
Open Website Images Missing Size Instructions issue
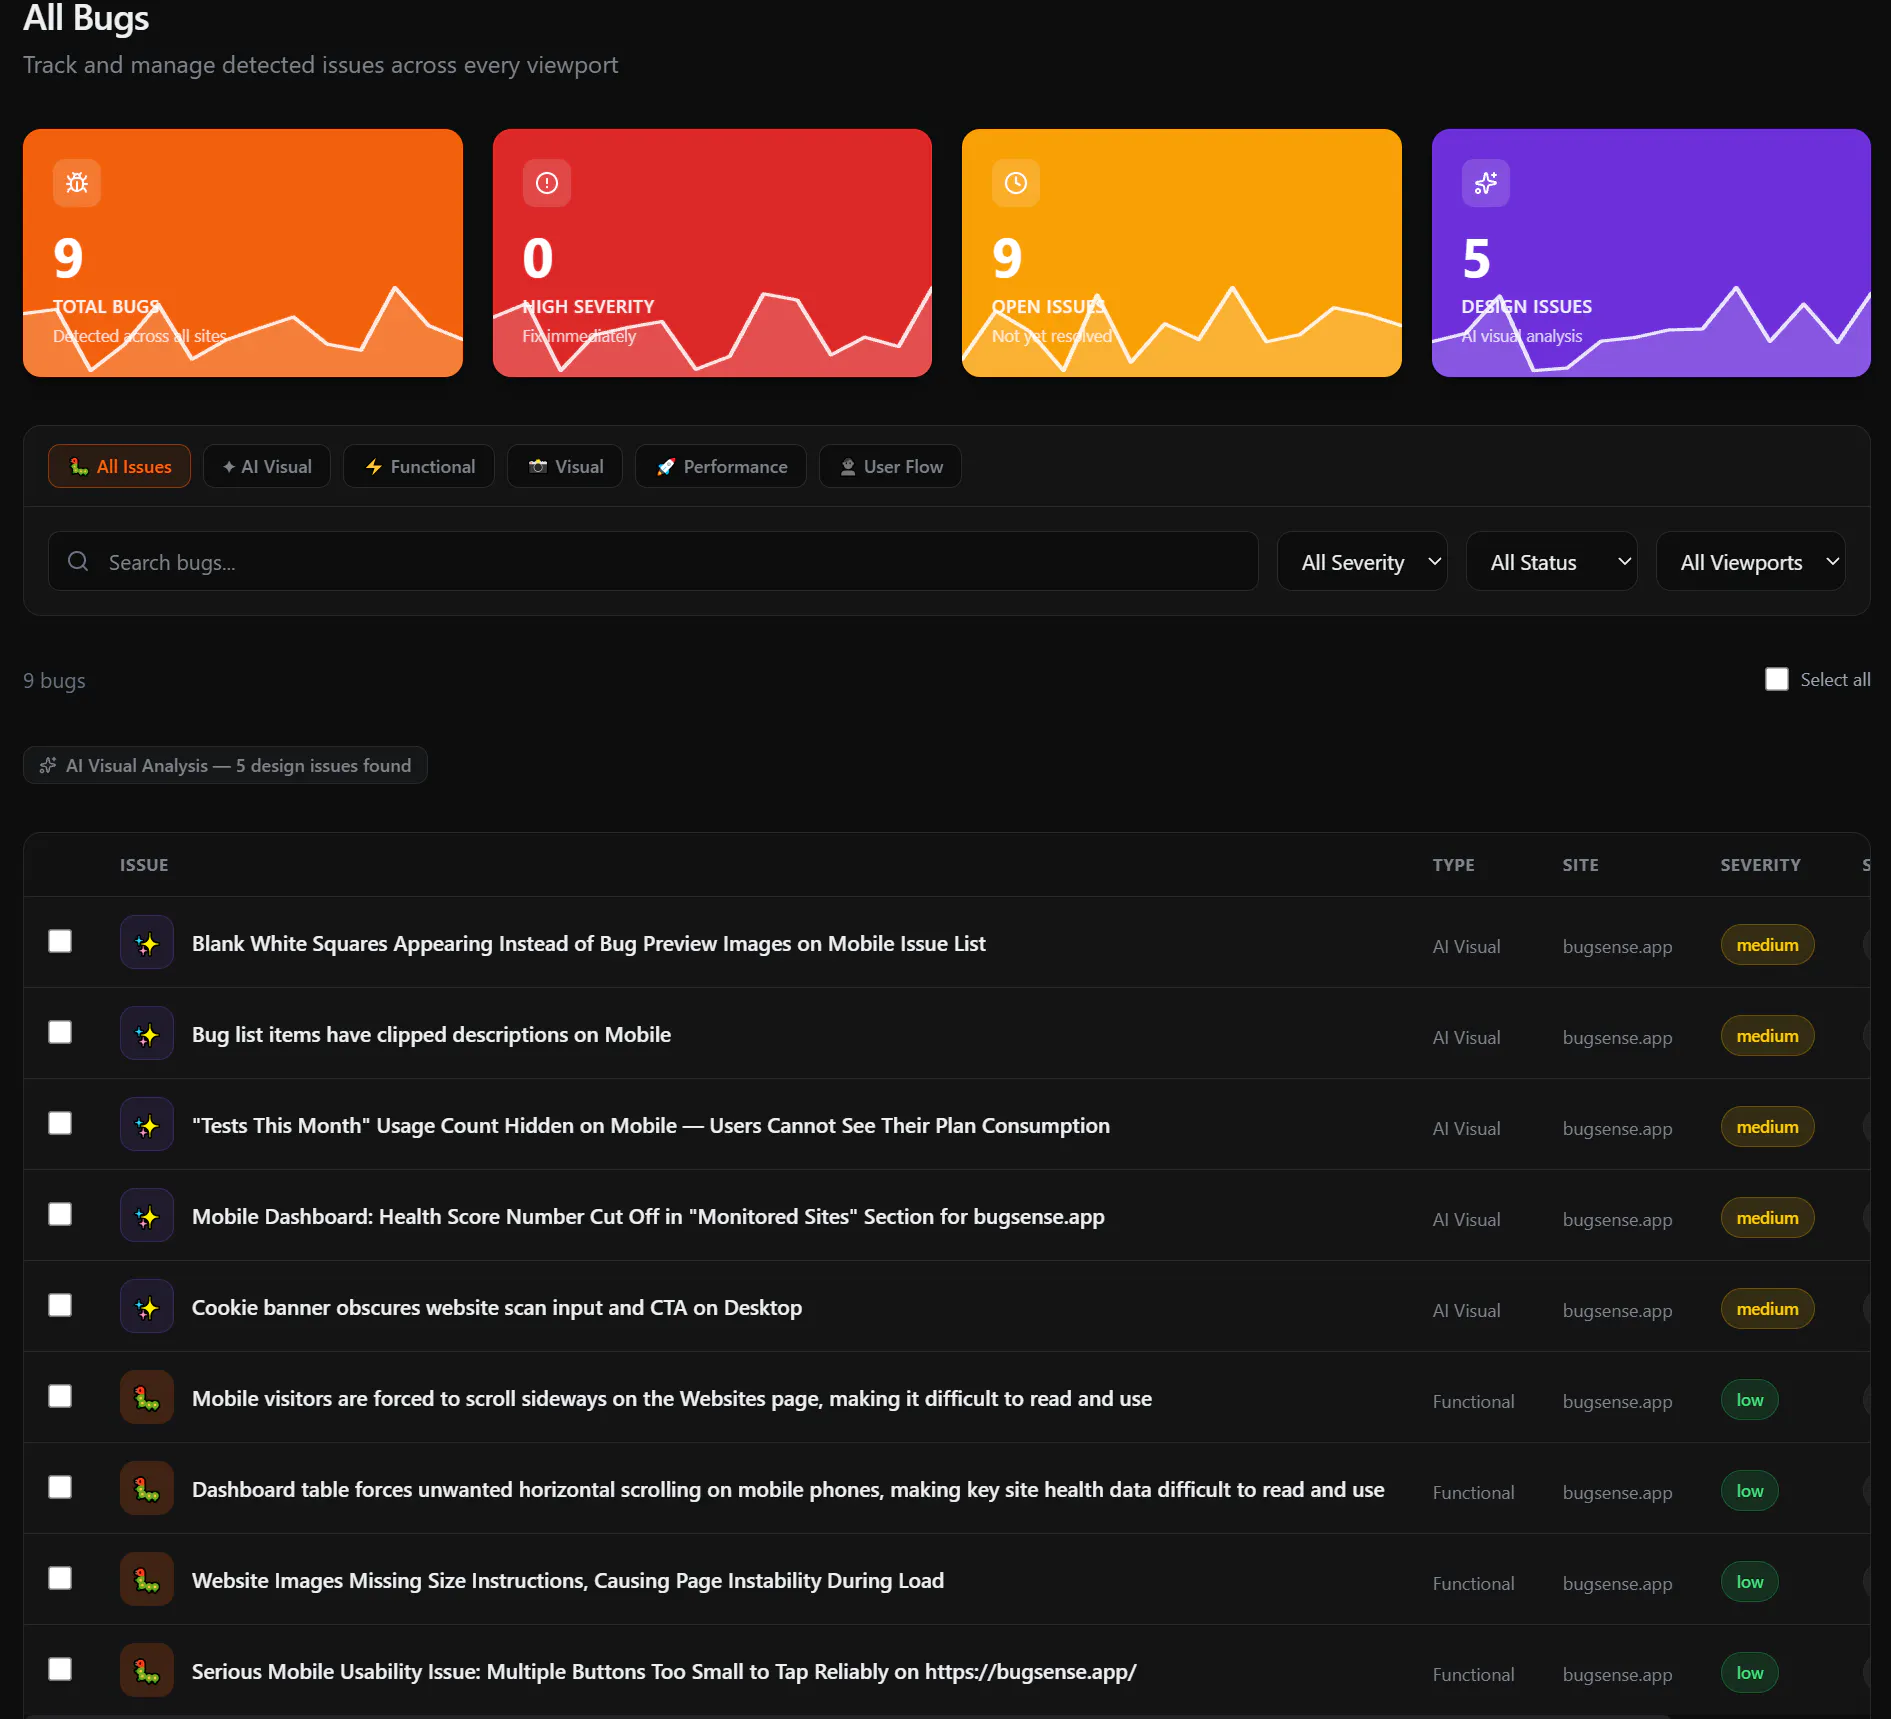point(568,1580)
